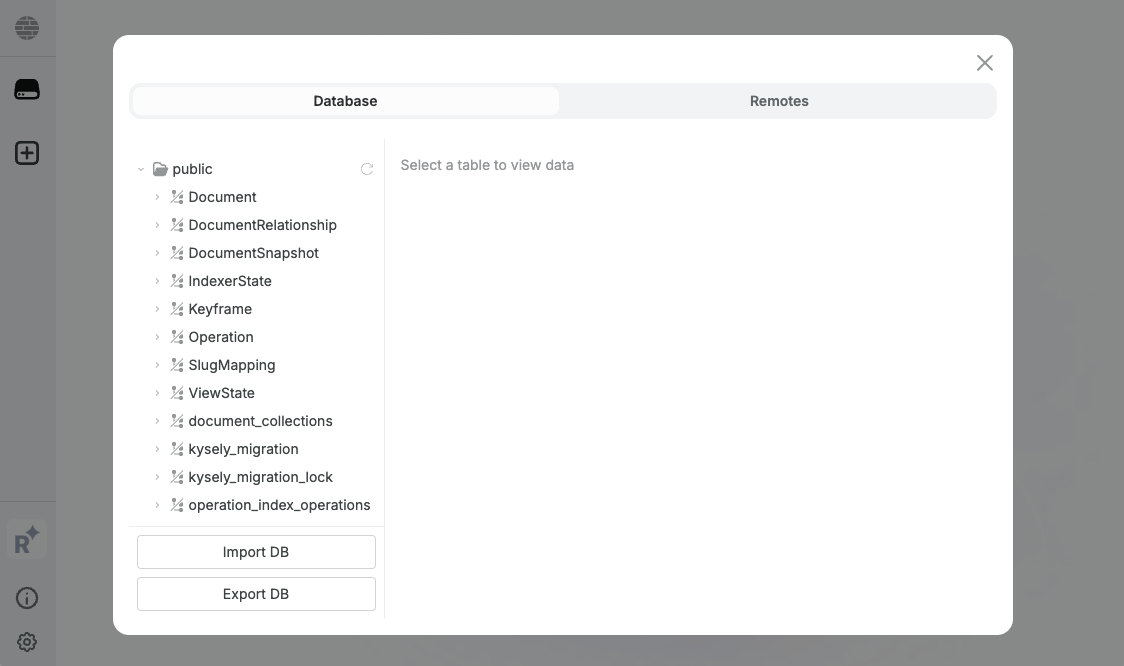
Task: Click the table icon beside Document
Action: [177, 197]
